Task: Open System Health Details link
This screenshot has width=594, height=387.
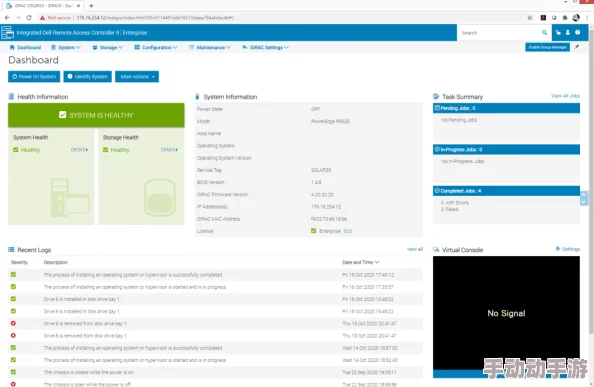Action: point(79,150)
